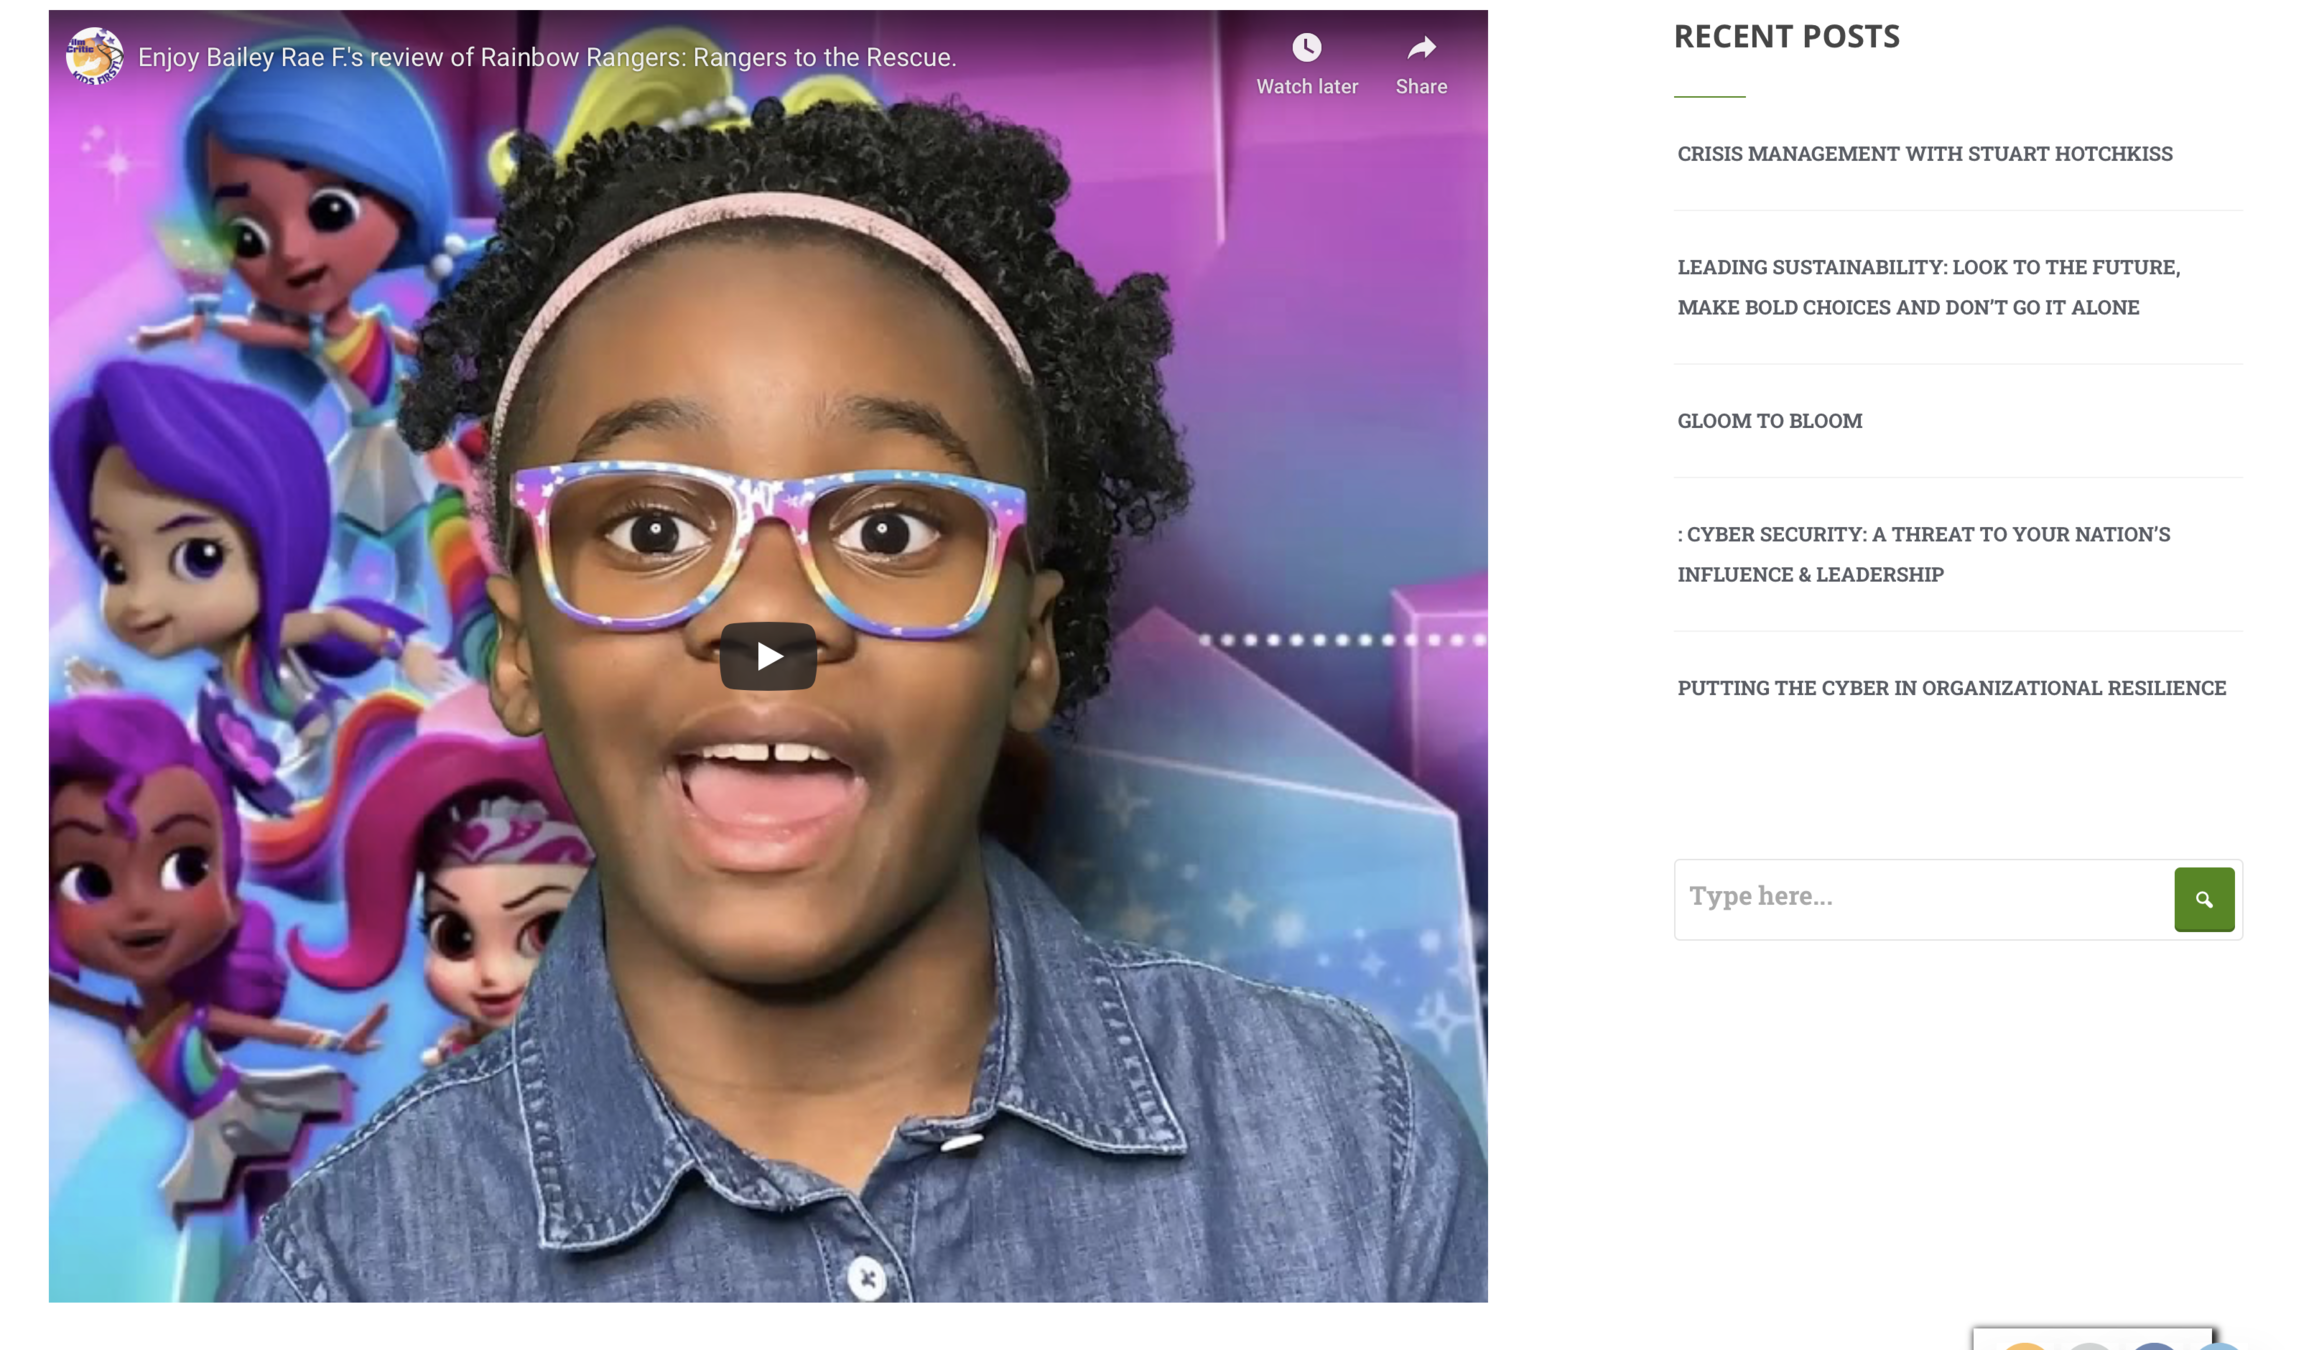2314x1350 pixels.
Task: Open Putting the Cyber in Organizational Resilience
Action: [x=1951, y=688]
